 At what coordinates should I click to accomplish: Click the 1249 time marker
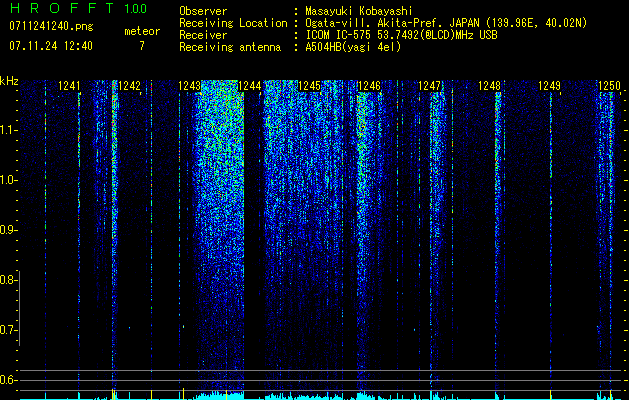click(549, 86)
